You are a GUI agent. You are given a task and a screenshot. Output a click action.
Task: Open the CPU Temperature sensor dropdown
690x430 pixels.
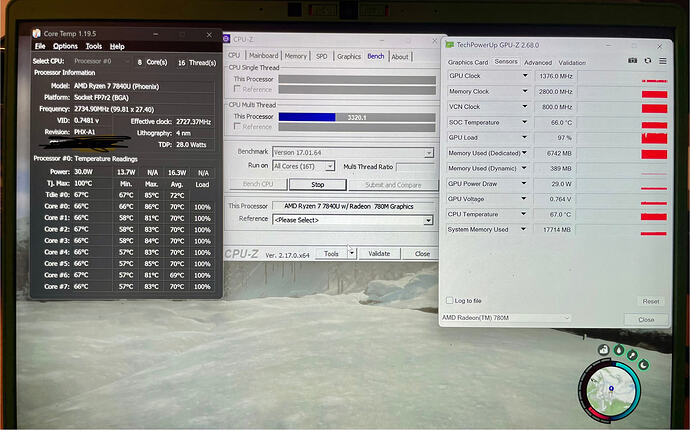pos(524,214)
